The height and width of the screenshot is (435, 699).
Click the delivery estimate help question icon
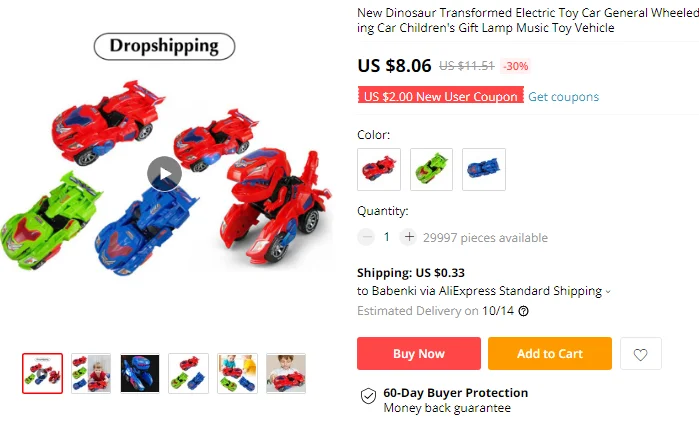click(524, 311)
